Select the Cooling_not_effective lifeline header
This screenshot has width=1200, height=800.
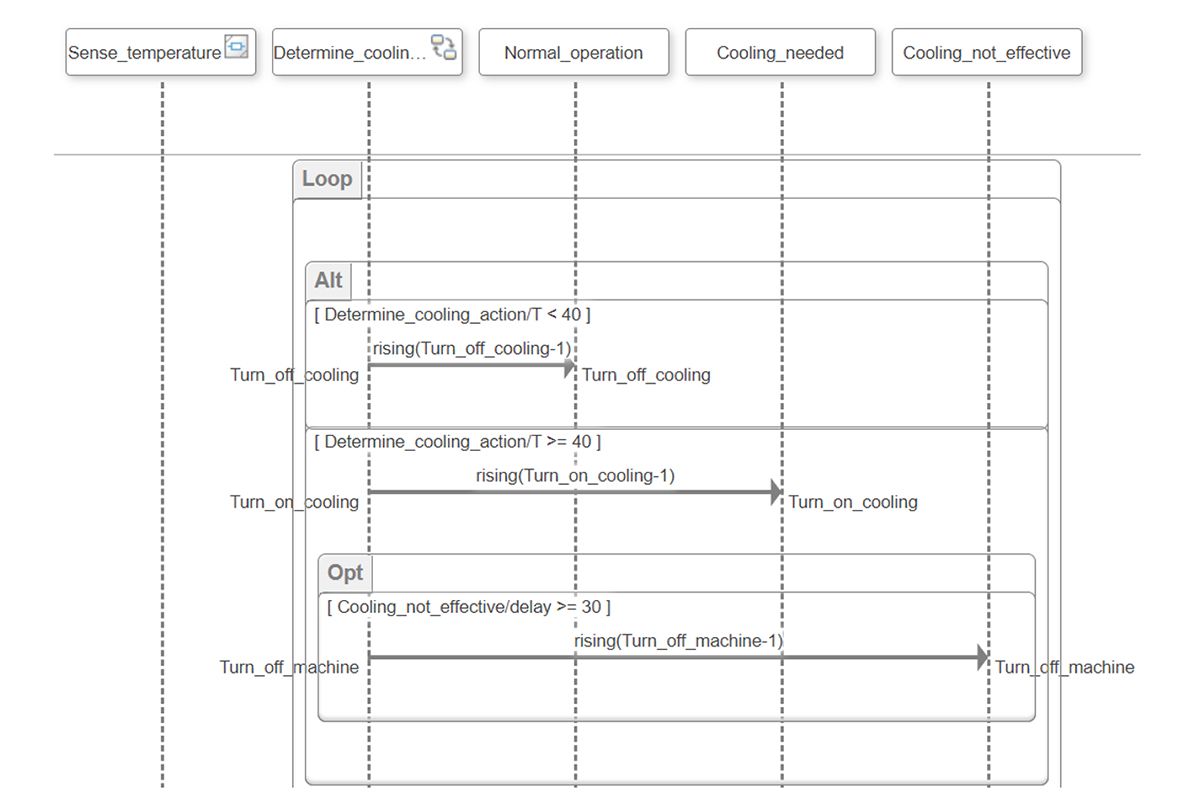pyautogui.click(x=987, y=51)
